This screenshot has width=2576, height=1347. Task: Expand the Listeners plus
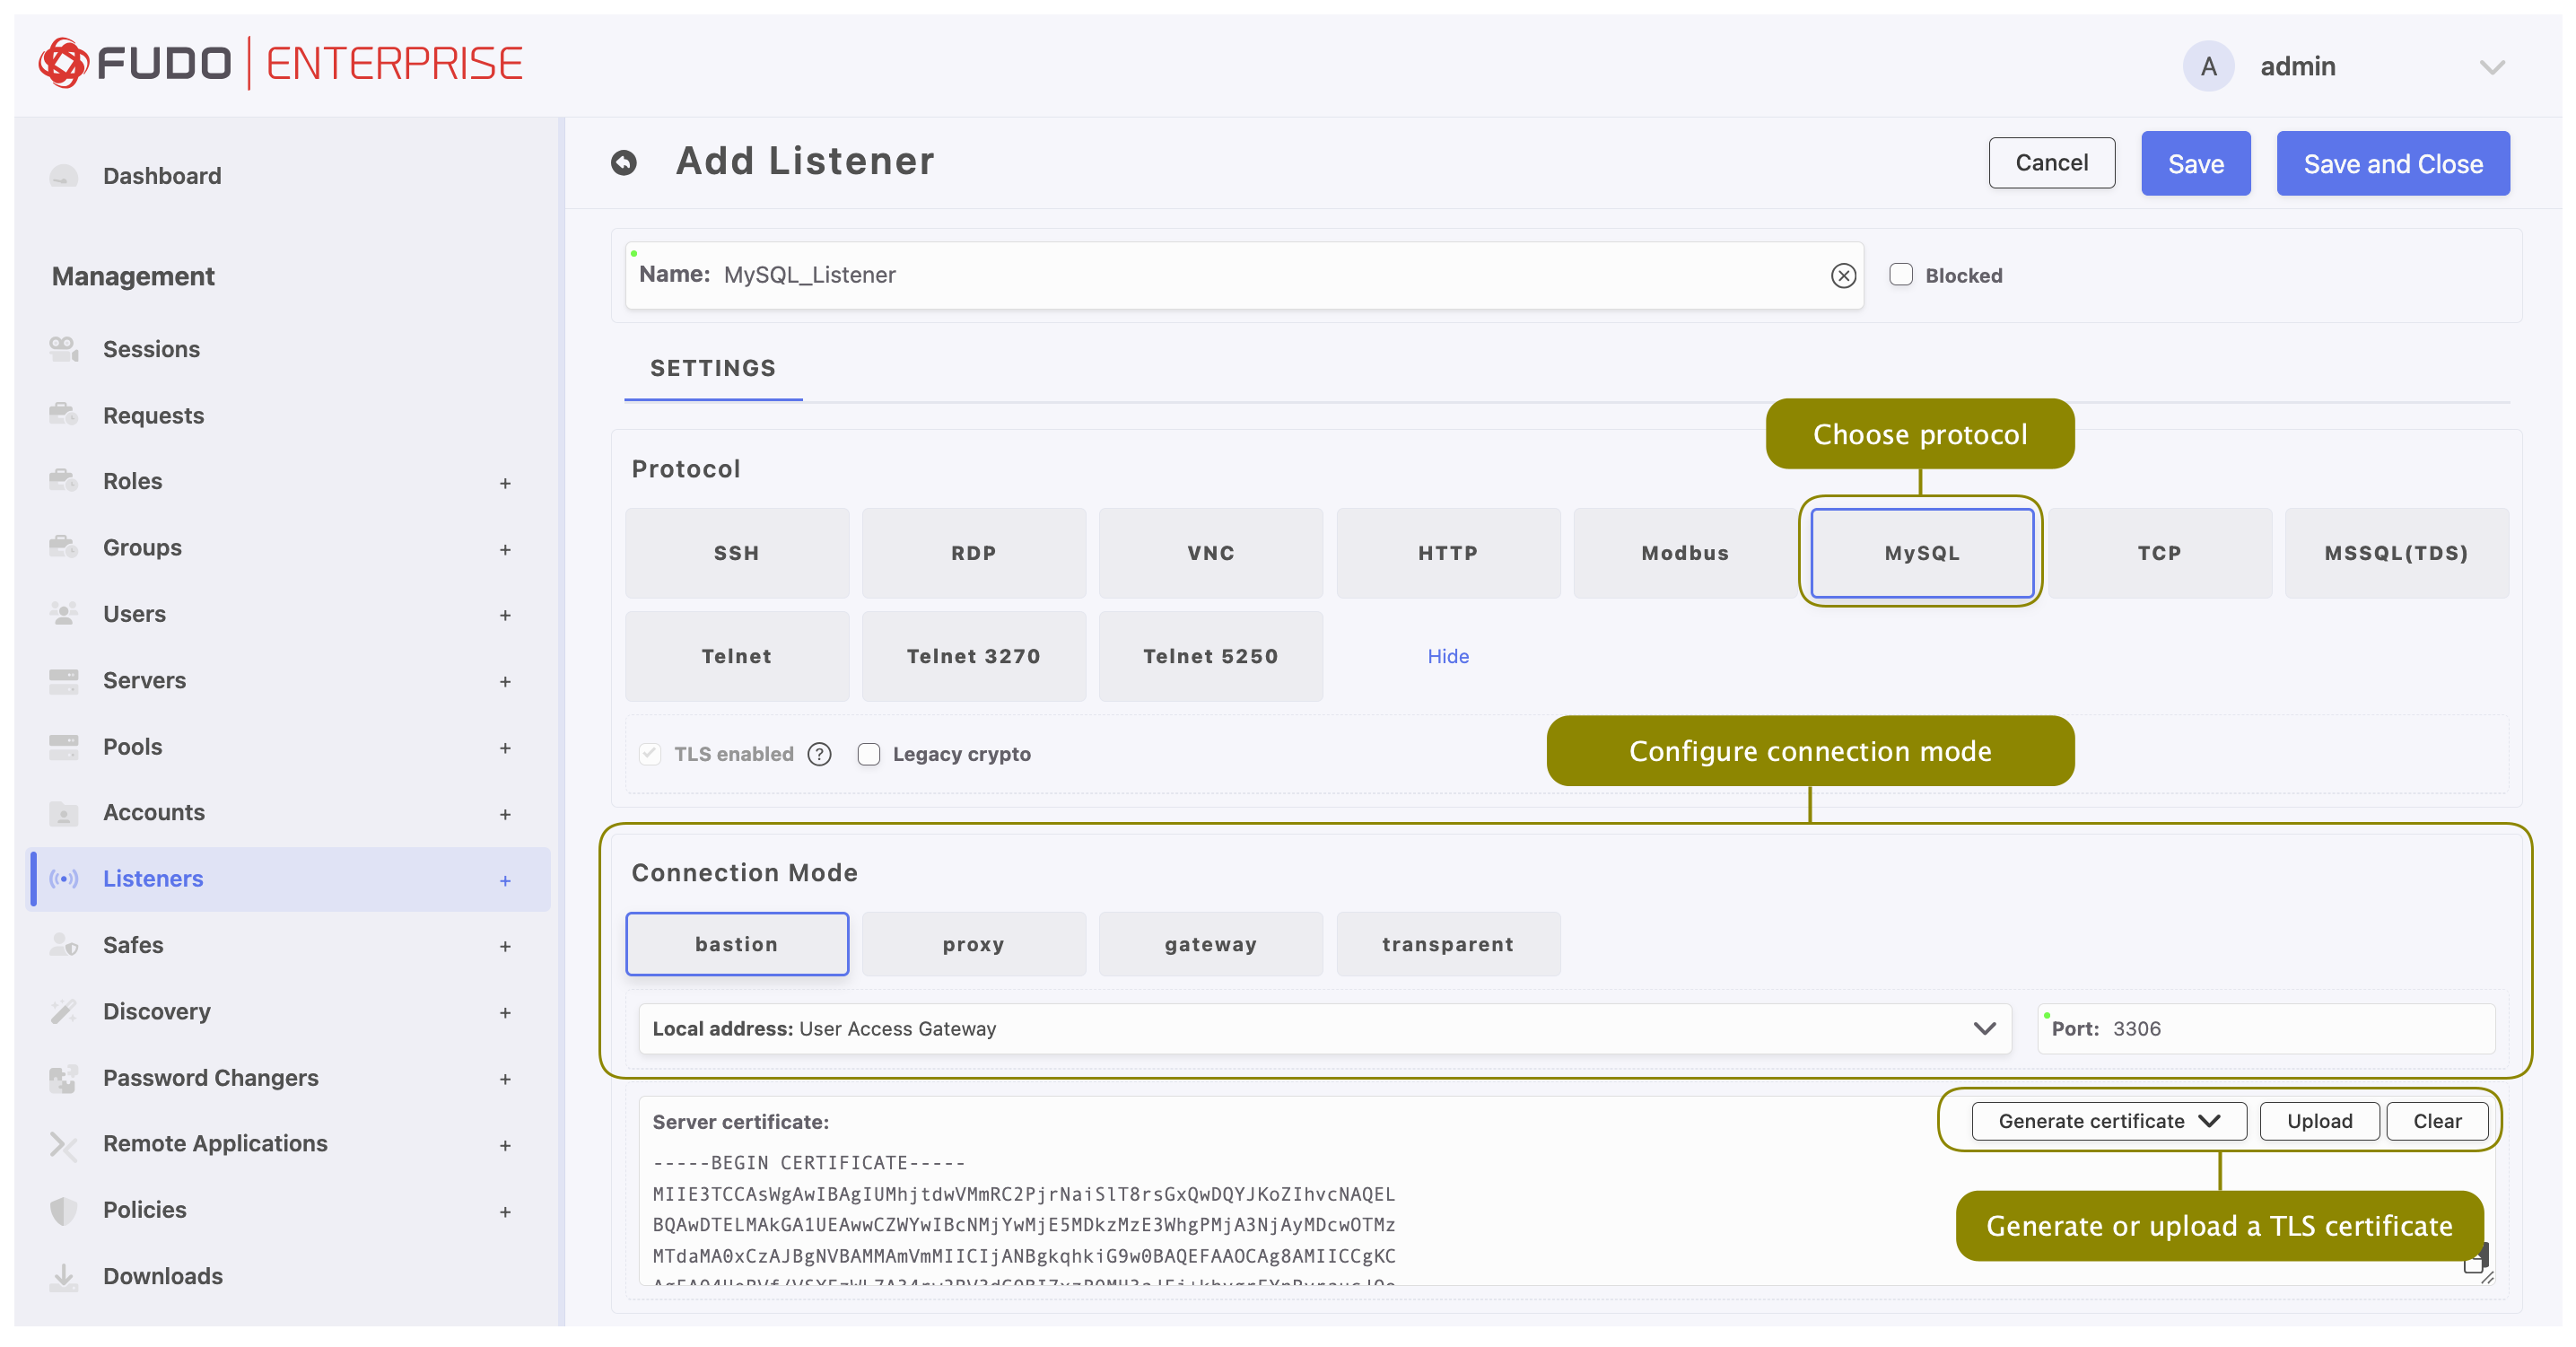pos(505,880)
